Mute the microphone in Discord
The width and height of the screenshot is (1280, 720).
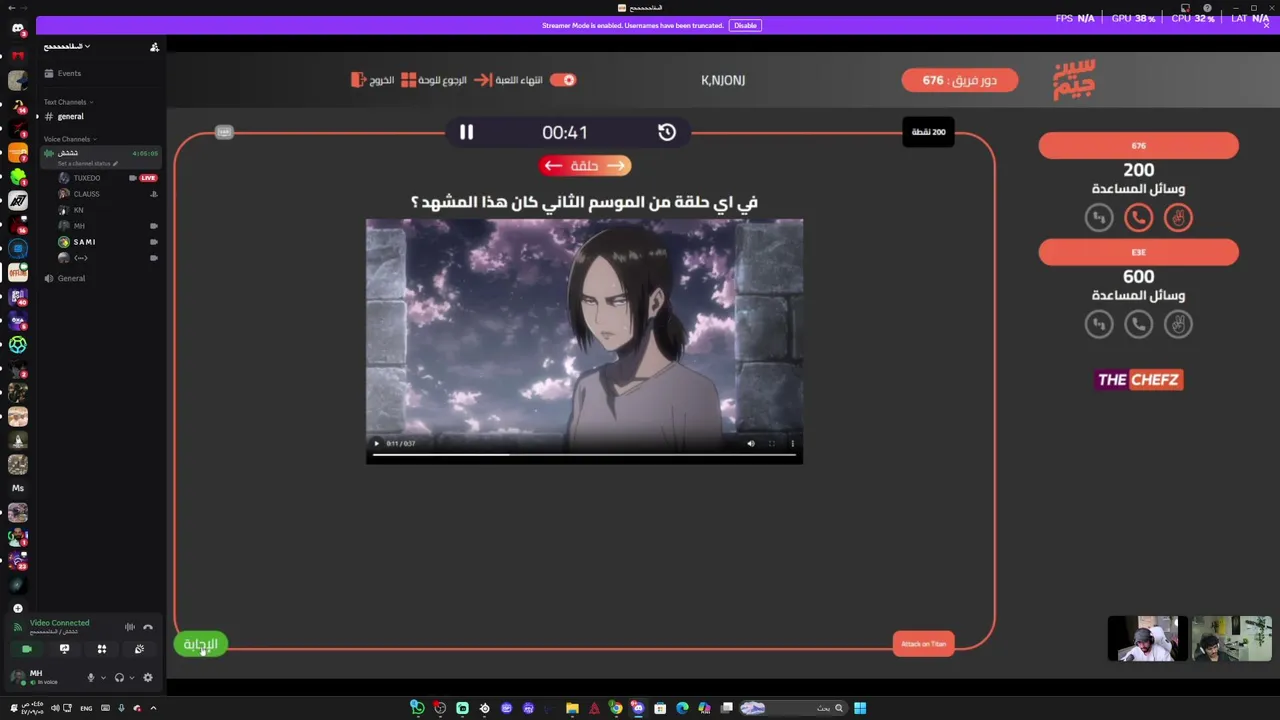[90, 677]
